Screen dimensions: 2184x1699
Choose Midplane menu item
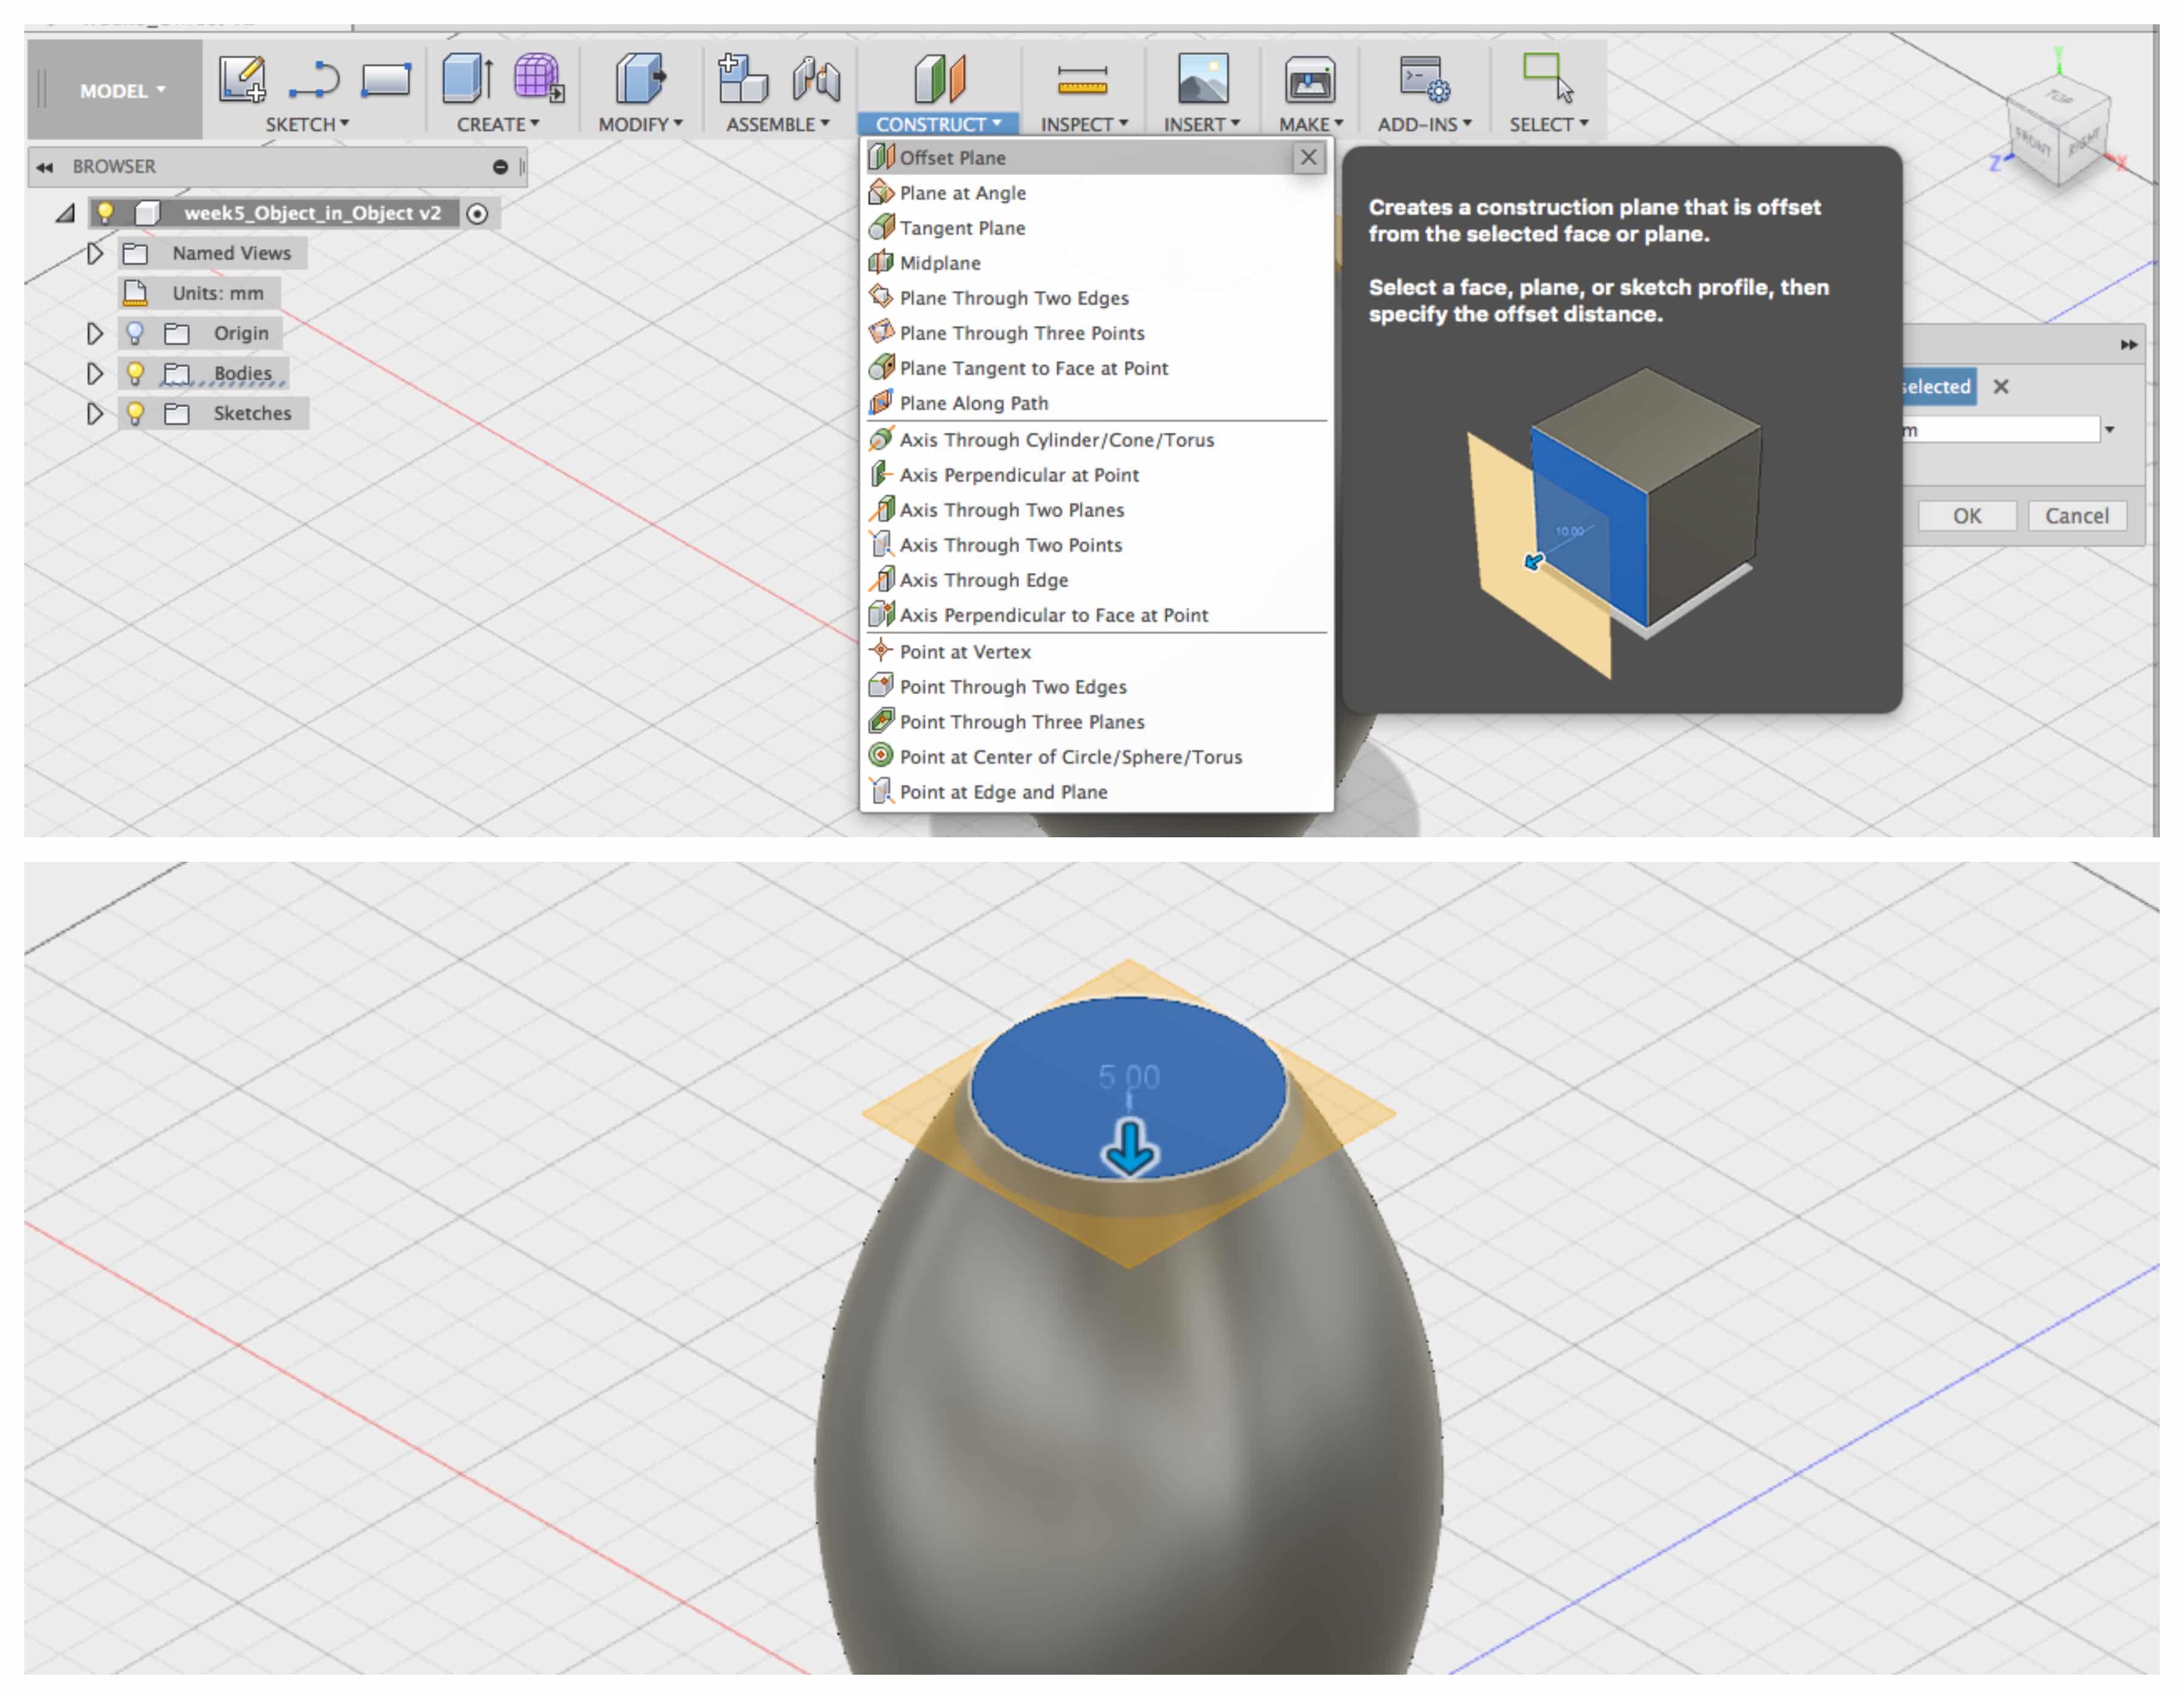pos(1097,263)
